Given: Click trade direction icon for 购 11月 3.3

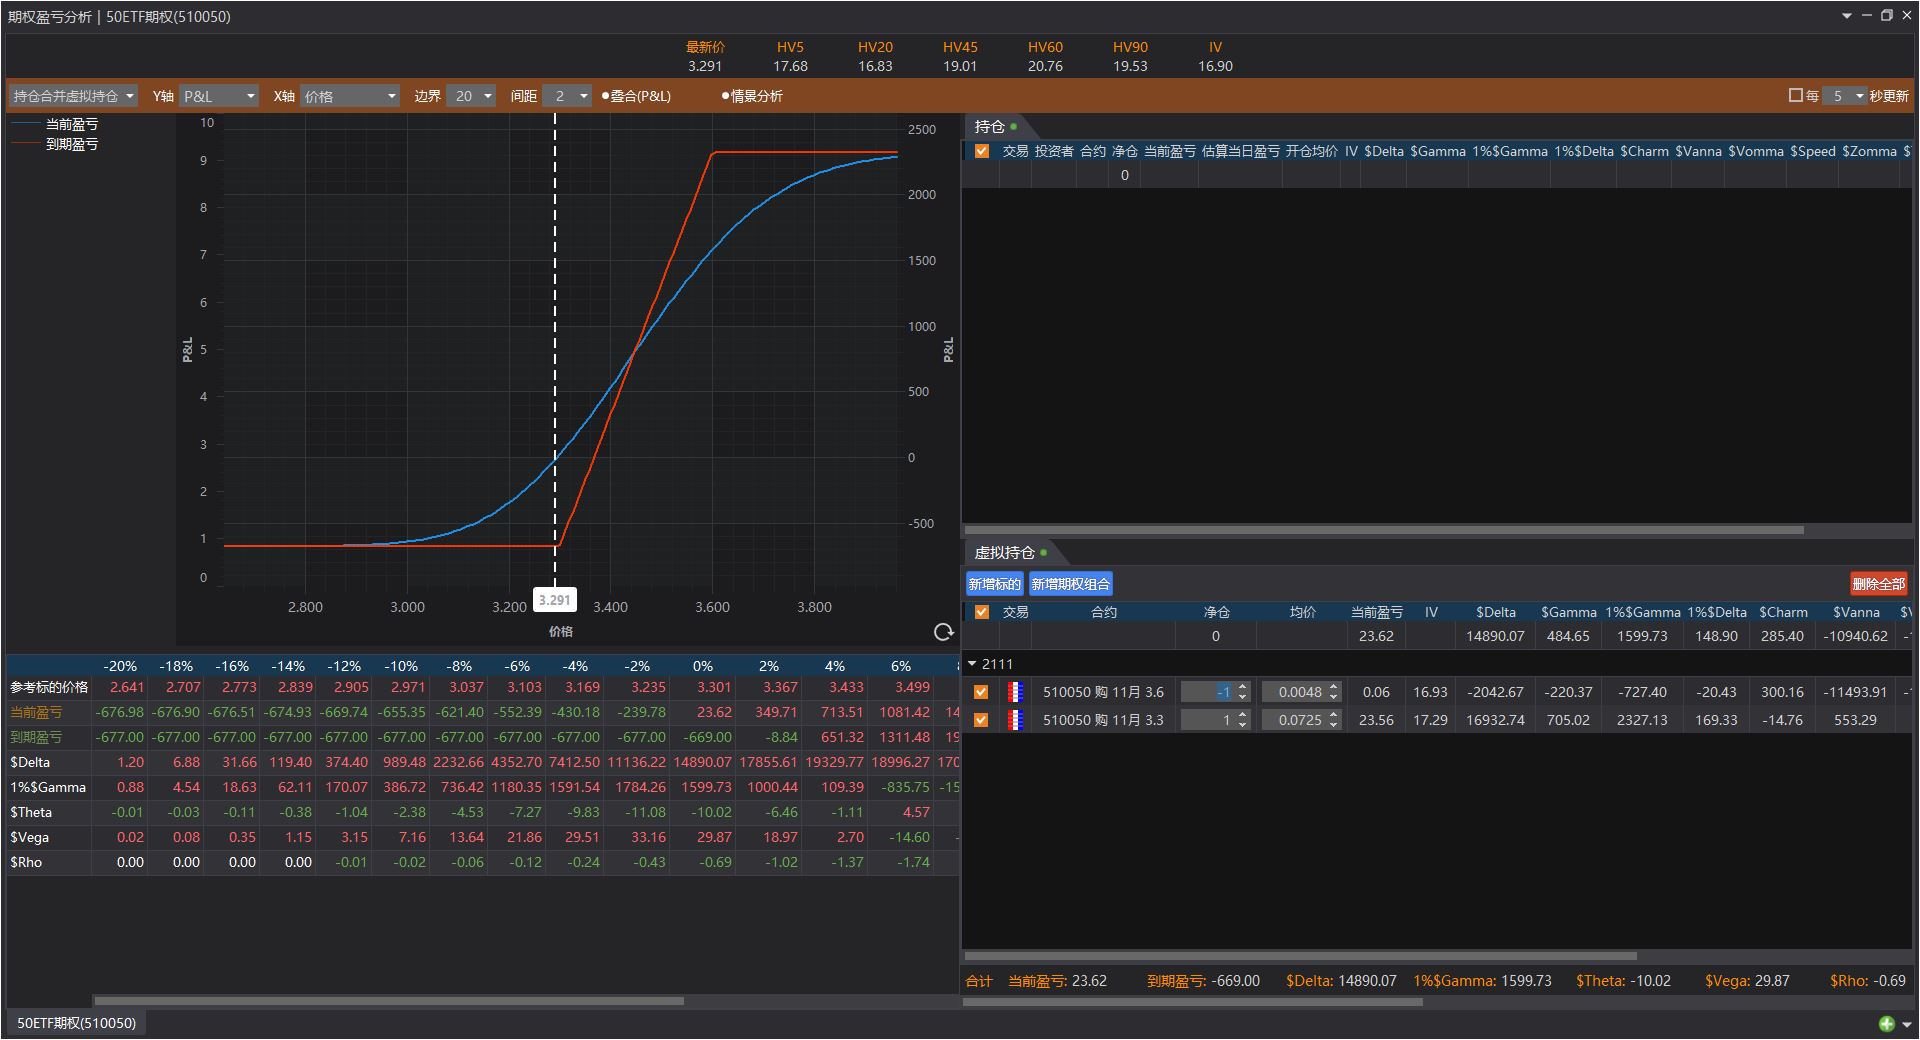Looking at the screenshot, I should click(1015, 720).
